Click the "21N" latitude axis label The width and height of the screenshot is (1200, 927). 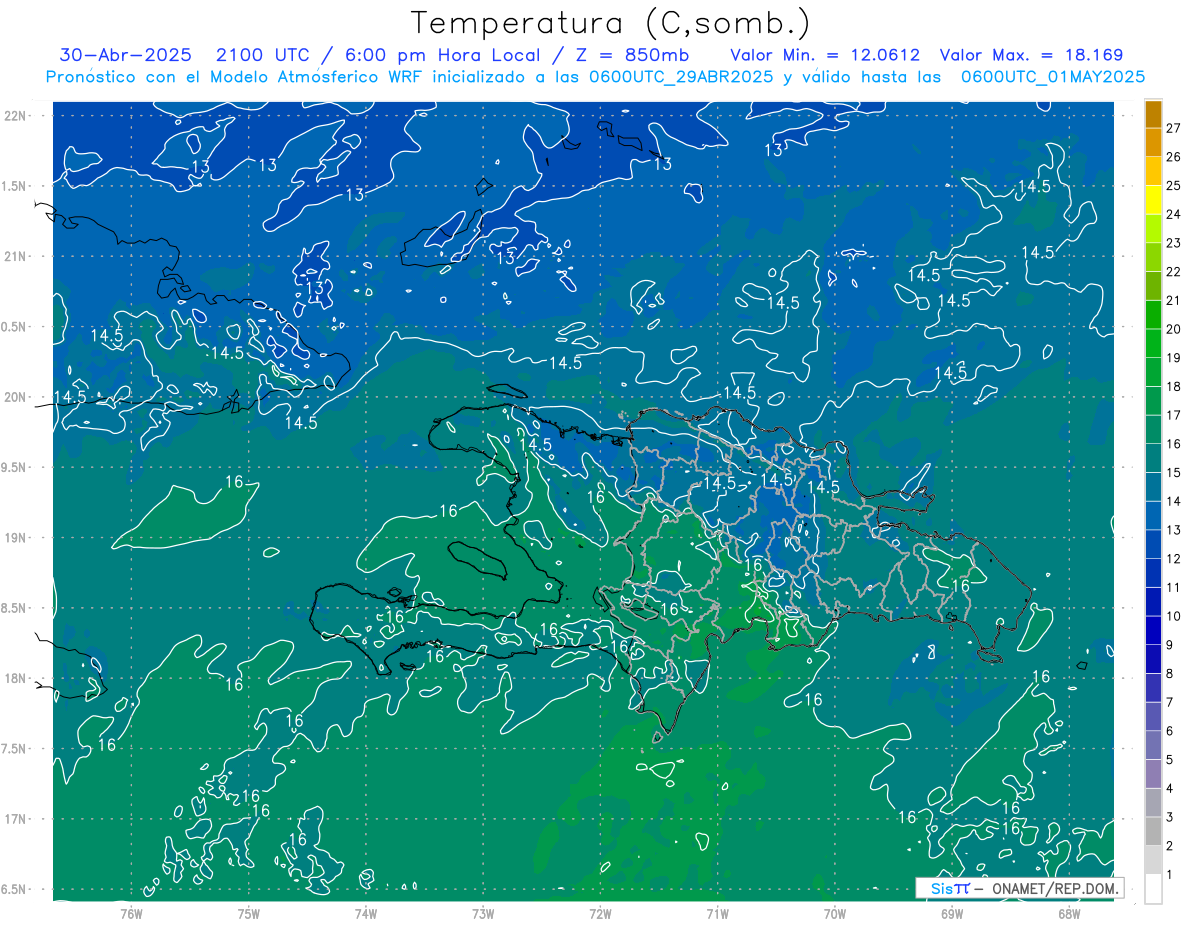point(16,256)
